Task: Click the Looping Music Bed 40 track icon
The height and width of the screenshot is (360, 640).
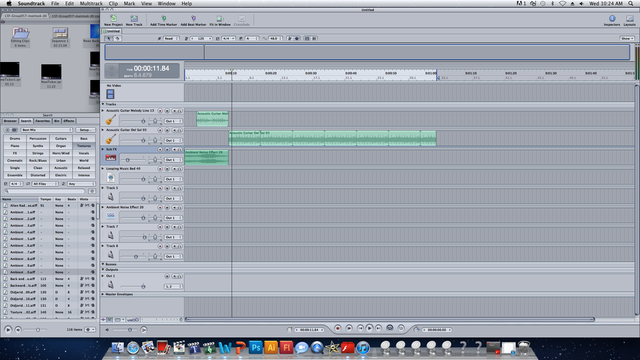Action: [x=111, y=178]
